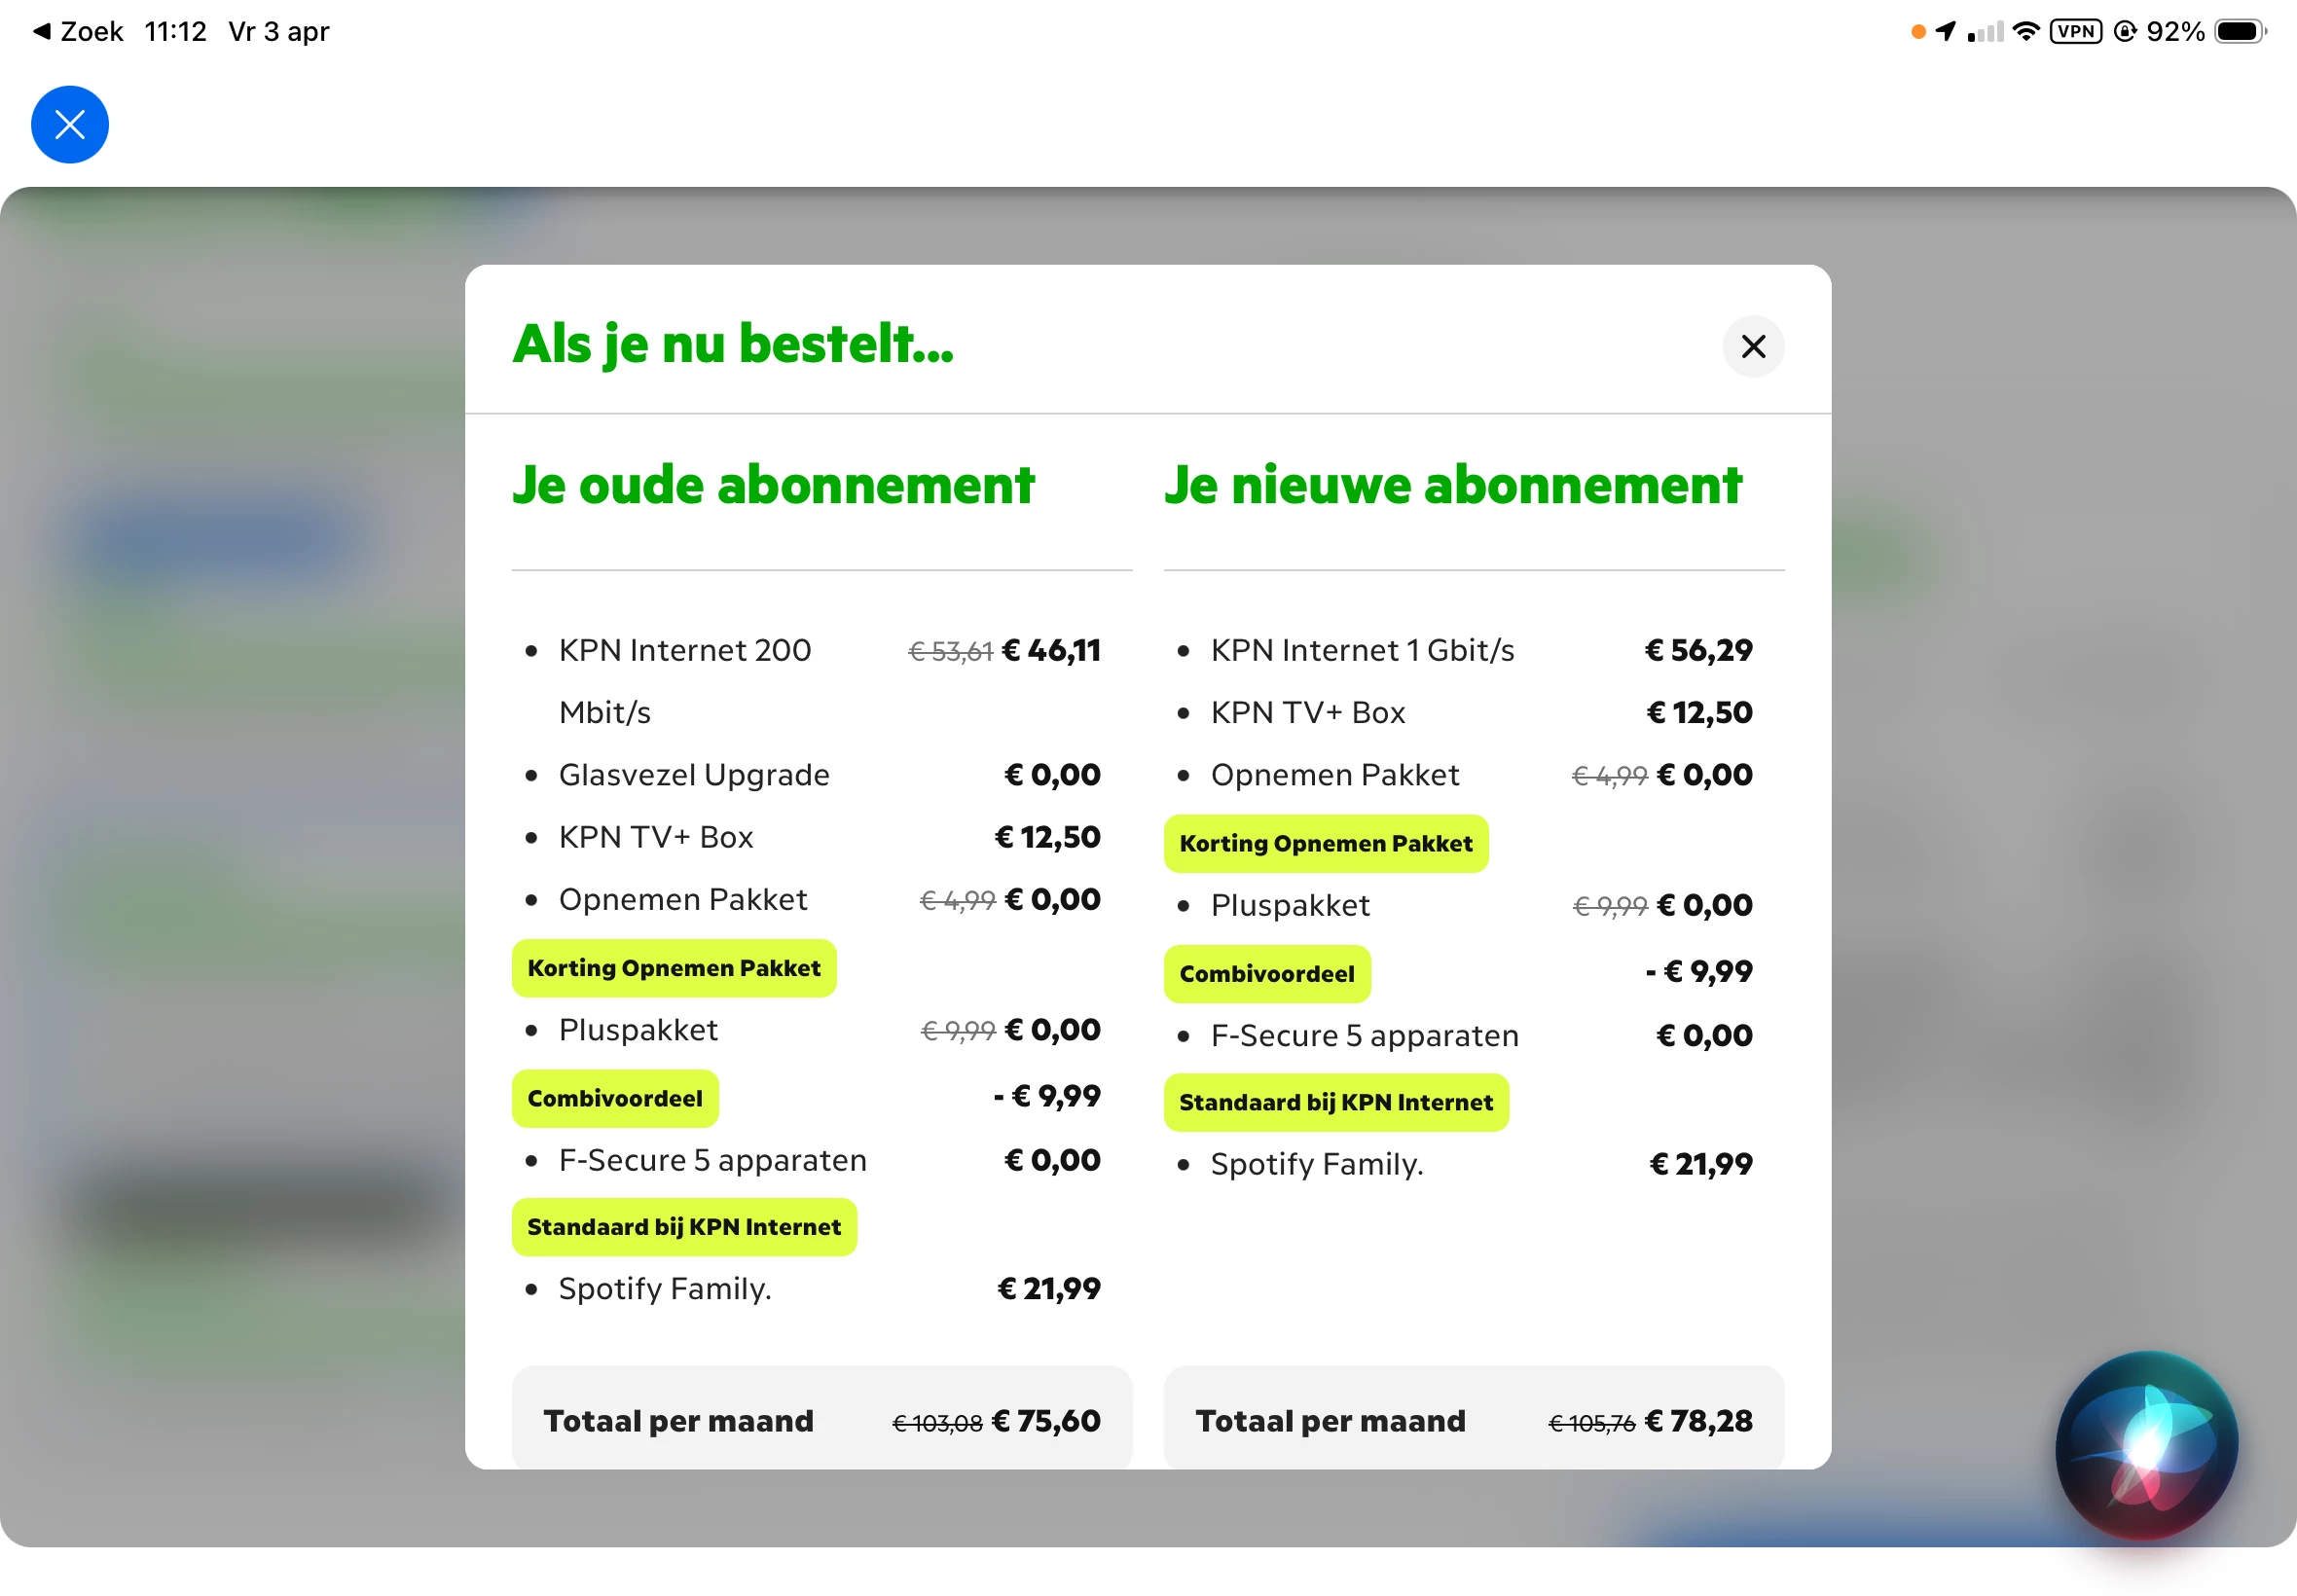Tap the VPN status icon
This screenshot has width=2297, height=1596.
tap(2075, 31)
